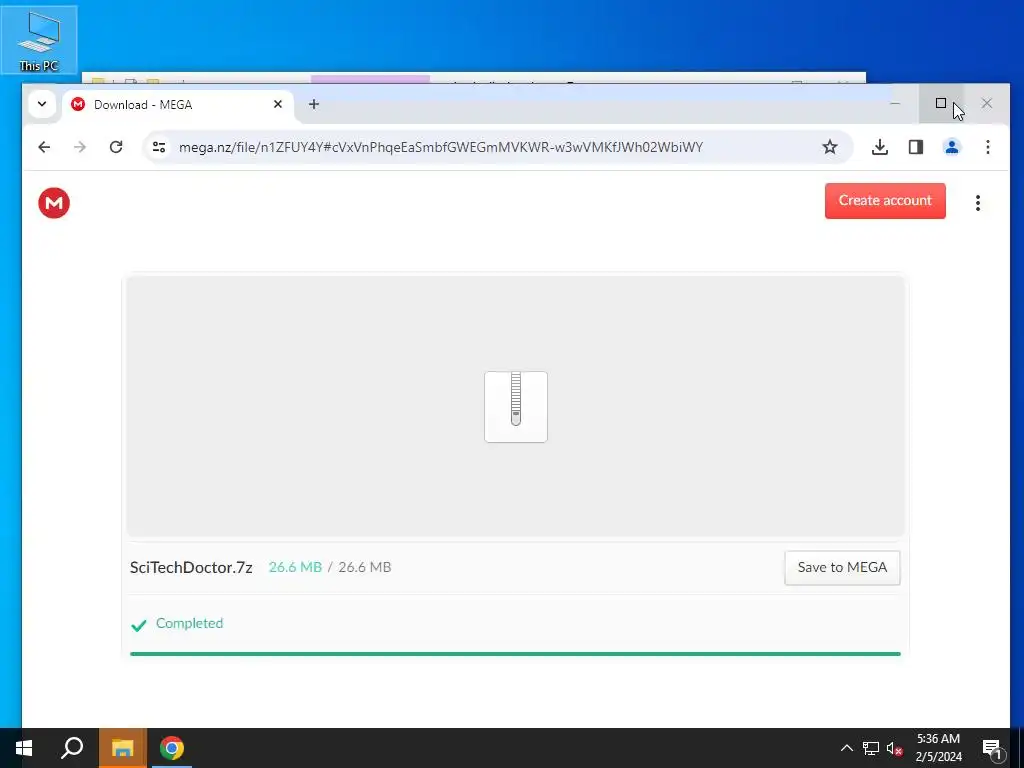The width and height of the screenshot is (1024, 768).
Task: Open the MEGA page three-dot menu
Action: click(978, 203)
